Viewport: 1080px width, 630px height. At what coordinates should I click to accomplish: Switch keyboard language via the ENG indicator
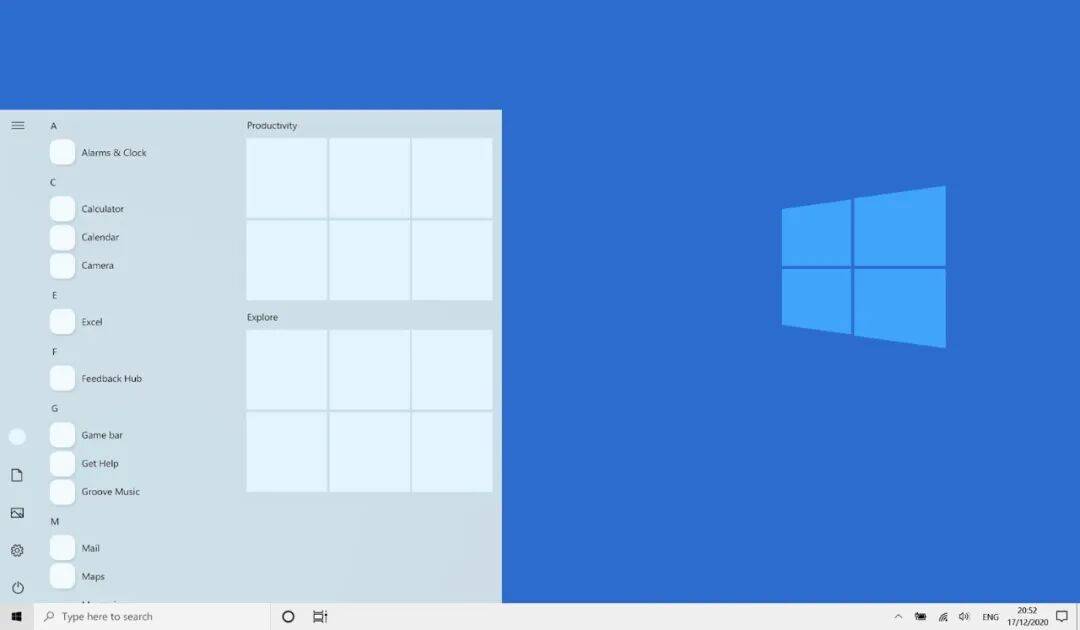click(989, 617)
